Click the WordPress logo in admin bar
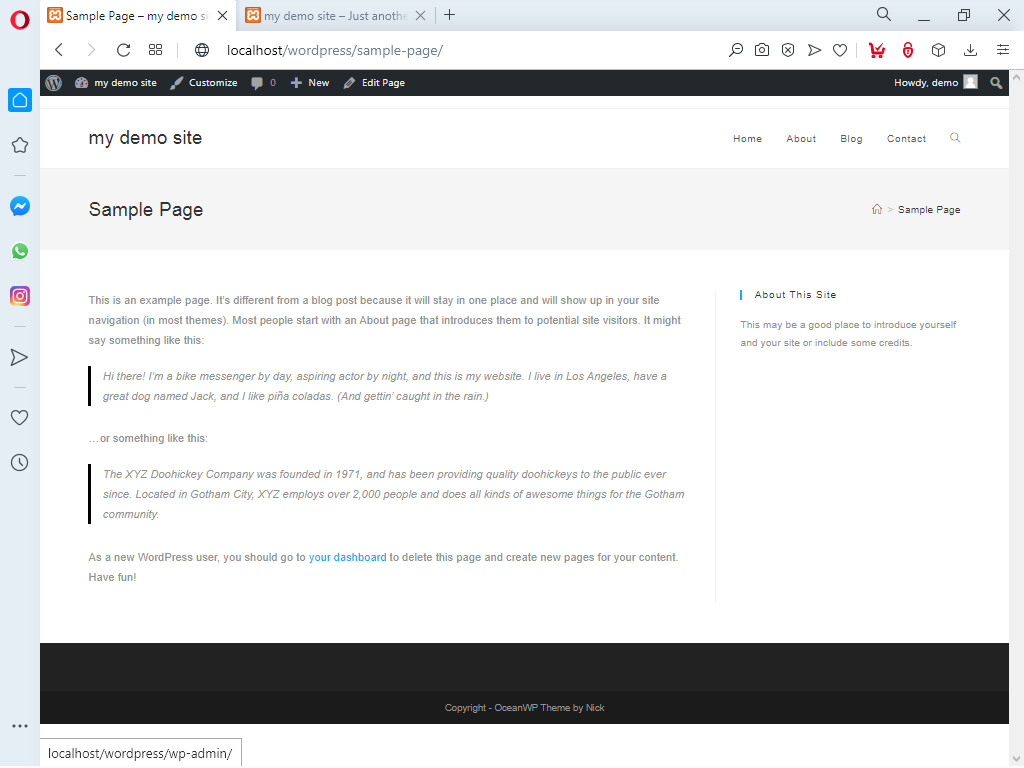Viewport: 1024px width, 768px height. (x=54, y=83)
